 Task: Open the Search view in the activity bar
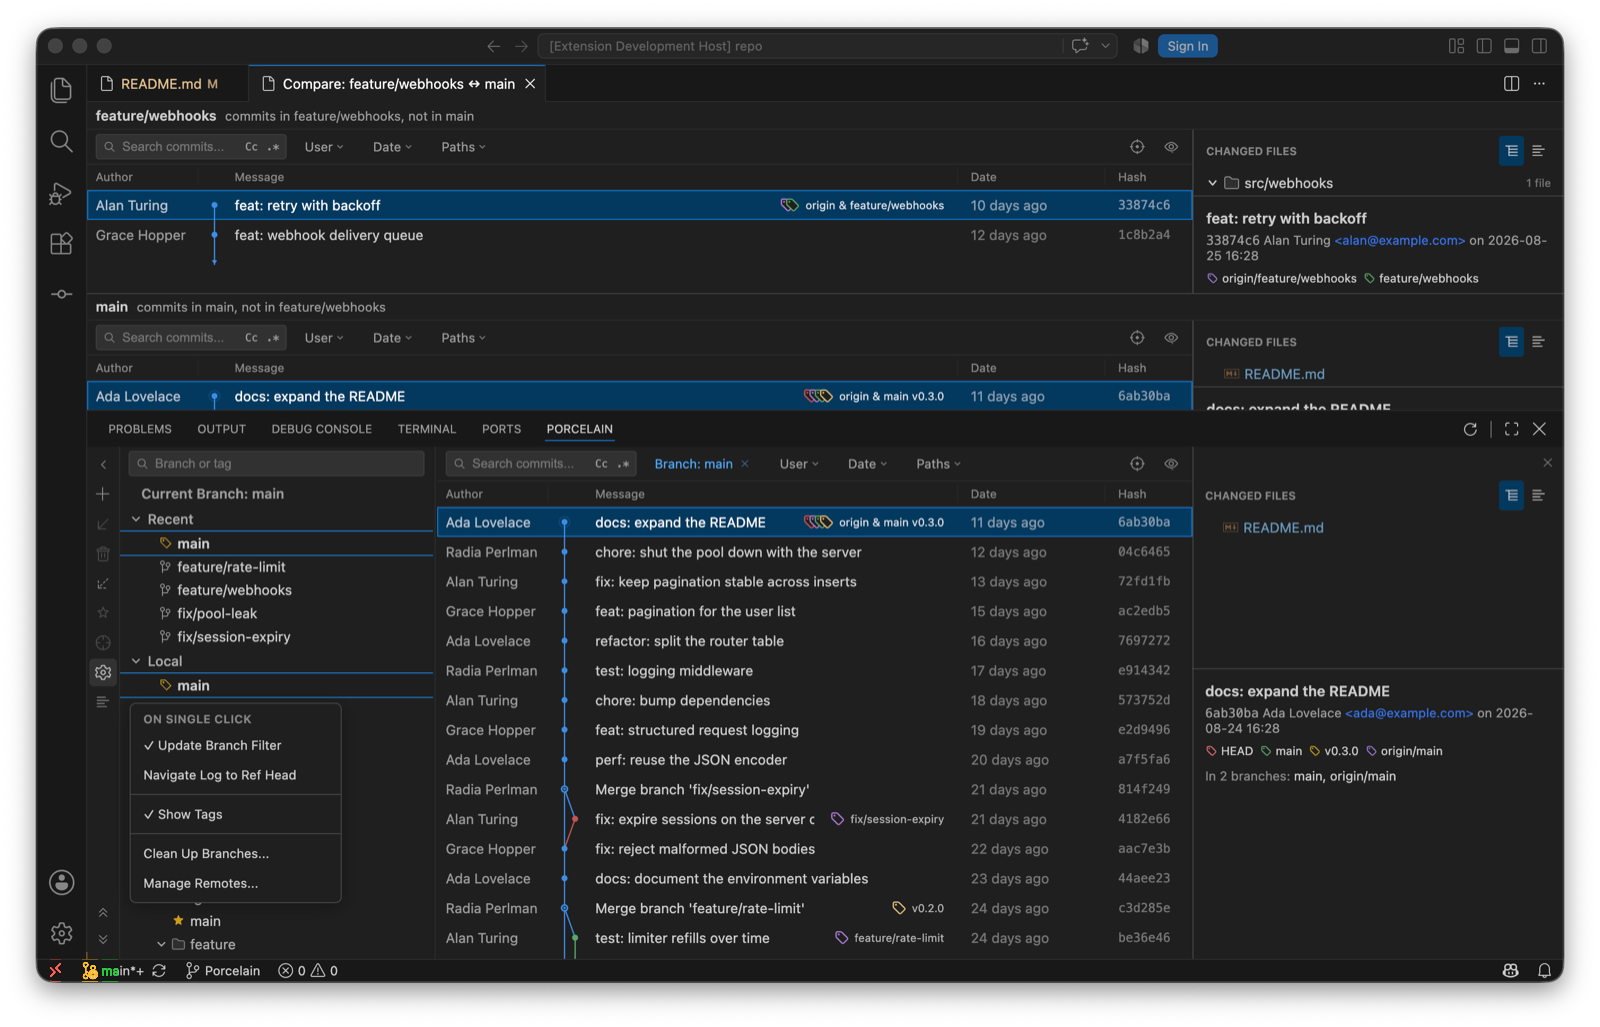click(x=61, y=141)
